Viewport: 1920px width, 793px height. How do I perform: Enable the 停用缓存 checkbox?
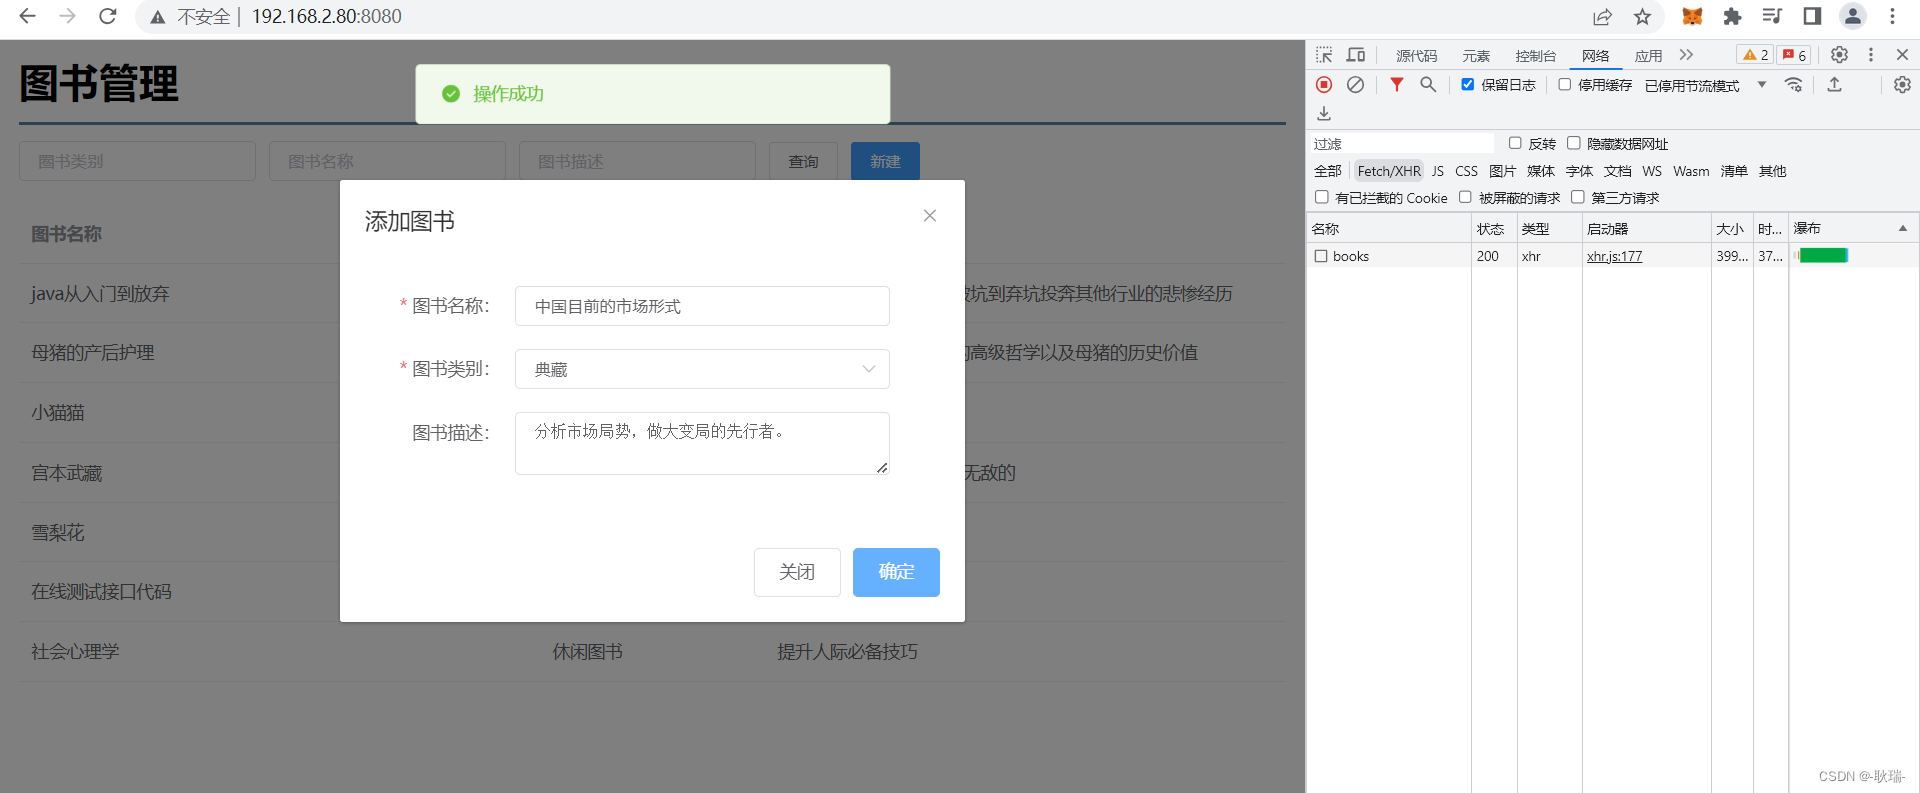1565,85
